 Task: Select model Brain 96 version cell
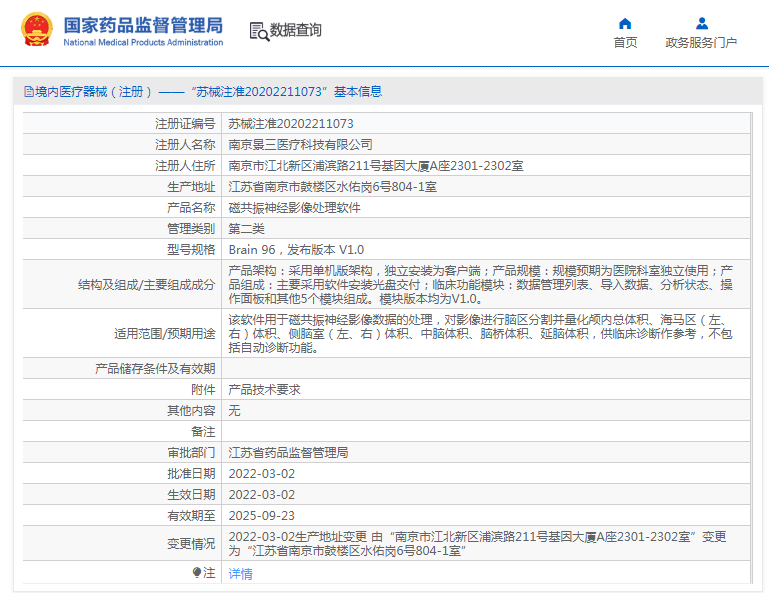click(296, 250)
